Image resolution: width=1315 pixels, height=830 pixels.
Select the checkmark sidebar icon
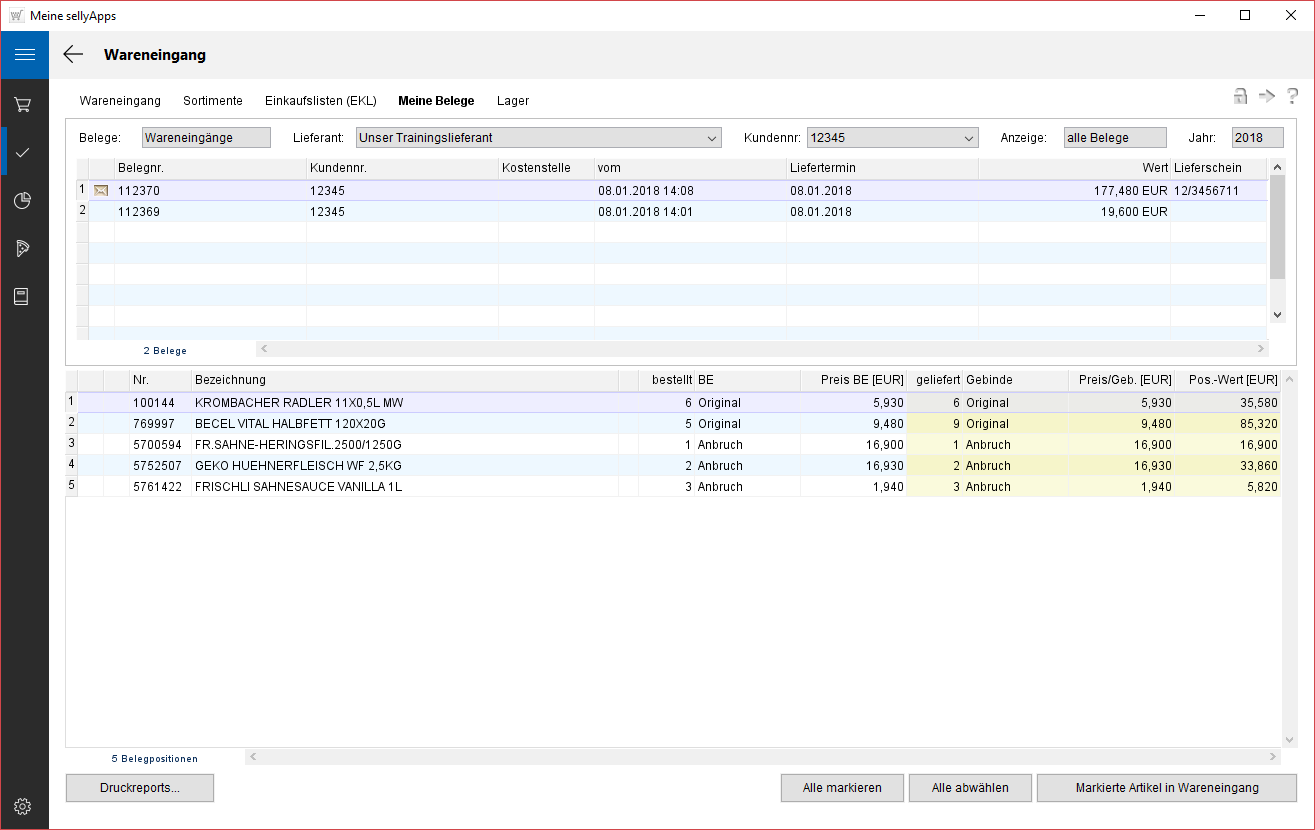tap(24, 152)
